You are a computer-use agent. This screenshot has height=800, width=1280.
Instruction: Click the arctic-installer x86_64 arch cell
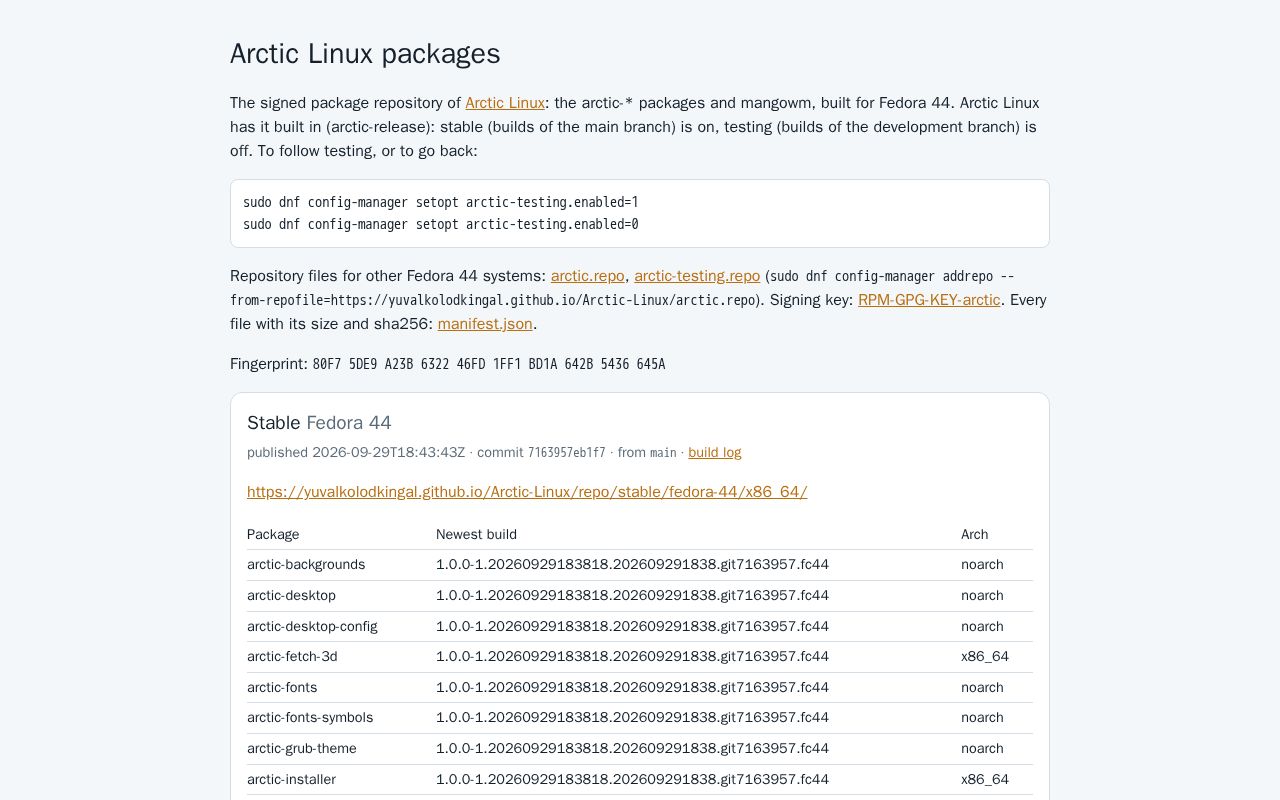click(x=985, y=780)
